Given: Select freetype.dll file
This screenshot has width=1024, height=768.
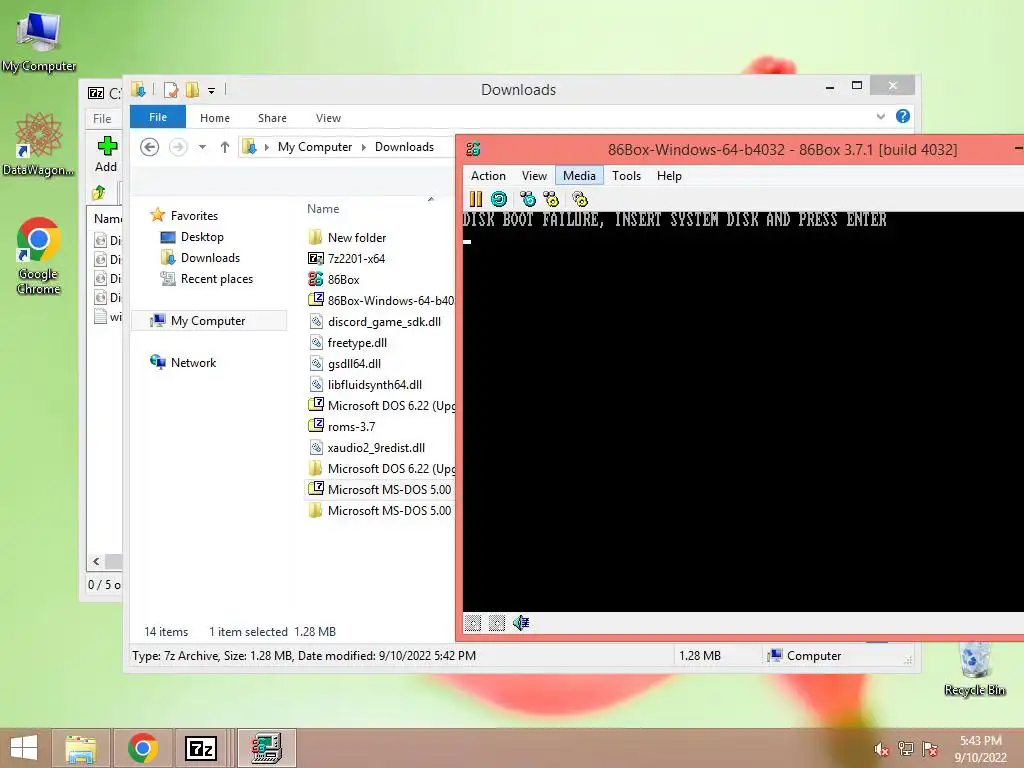Looking at the screenshot, I should coord(357,342).
